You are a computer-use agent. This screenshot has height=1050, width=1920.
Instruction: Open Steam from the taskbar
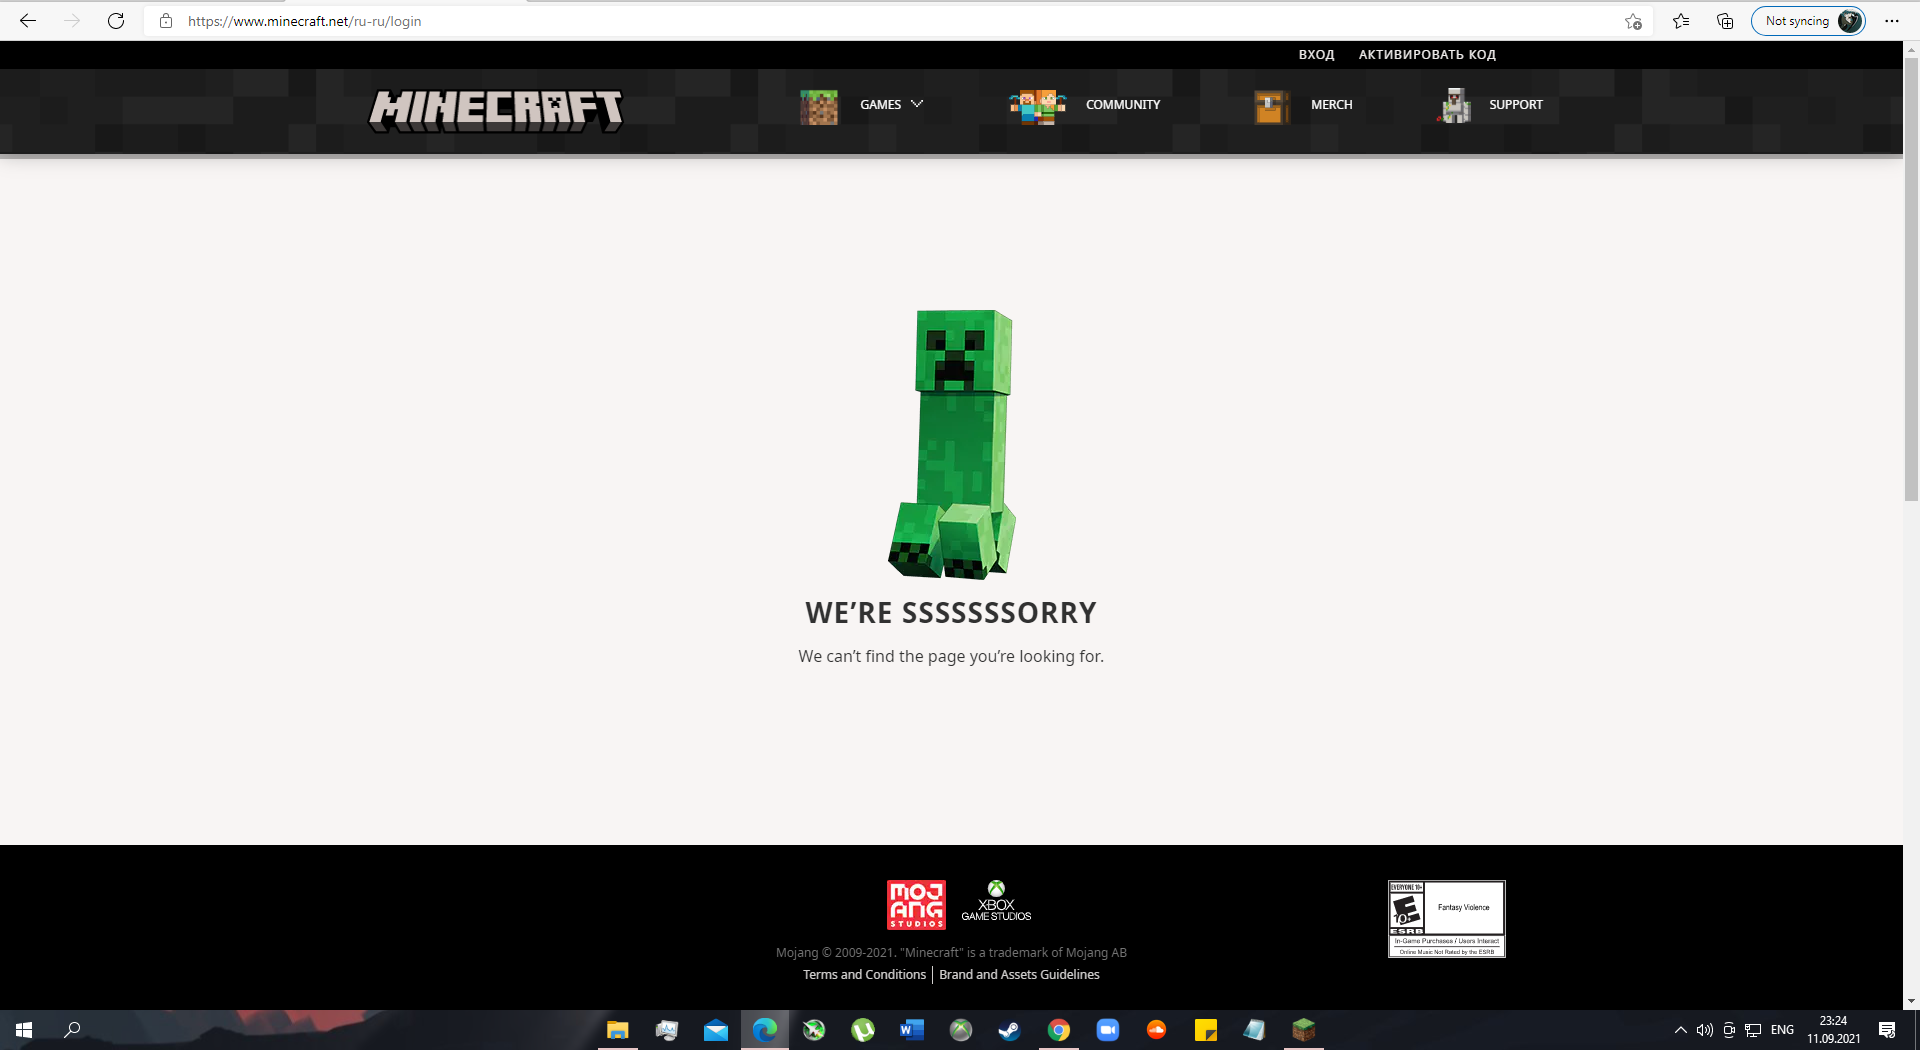[1010, 1030]
